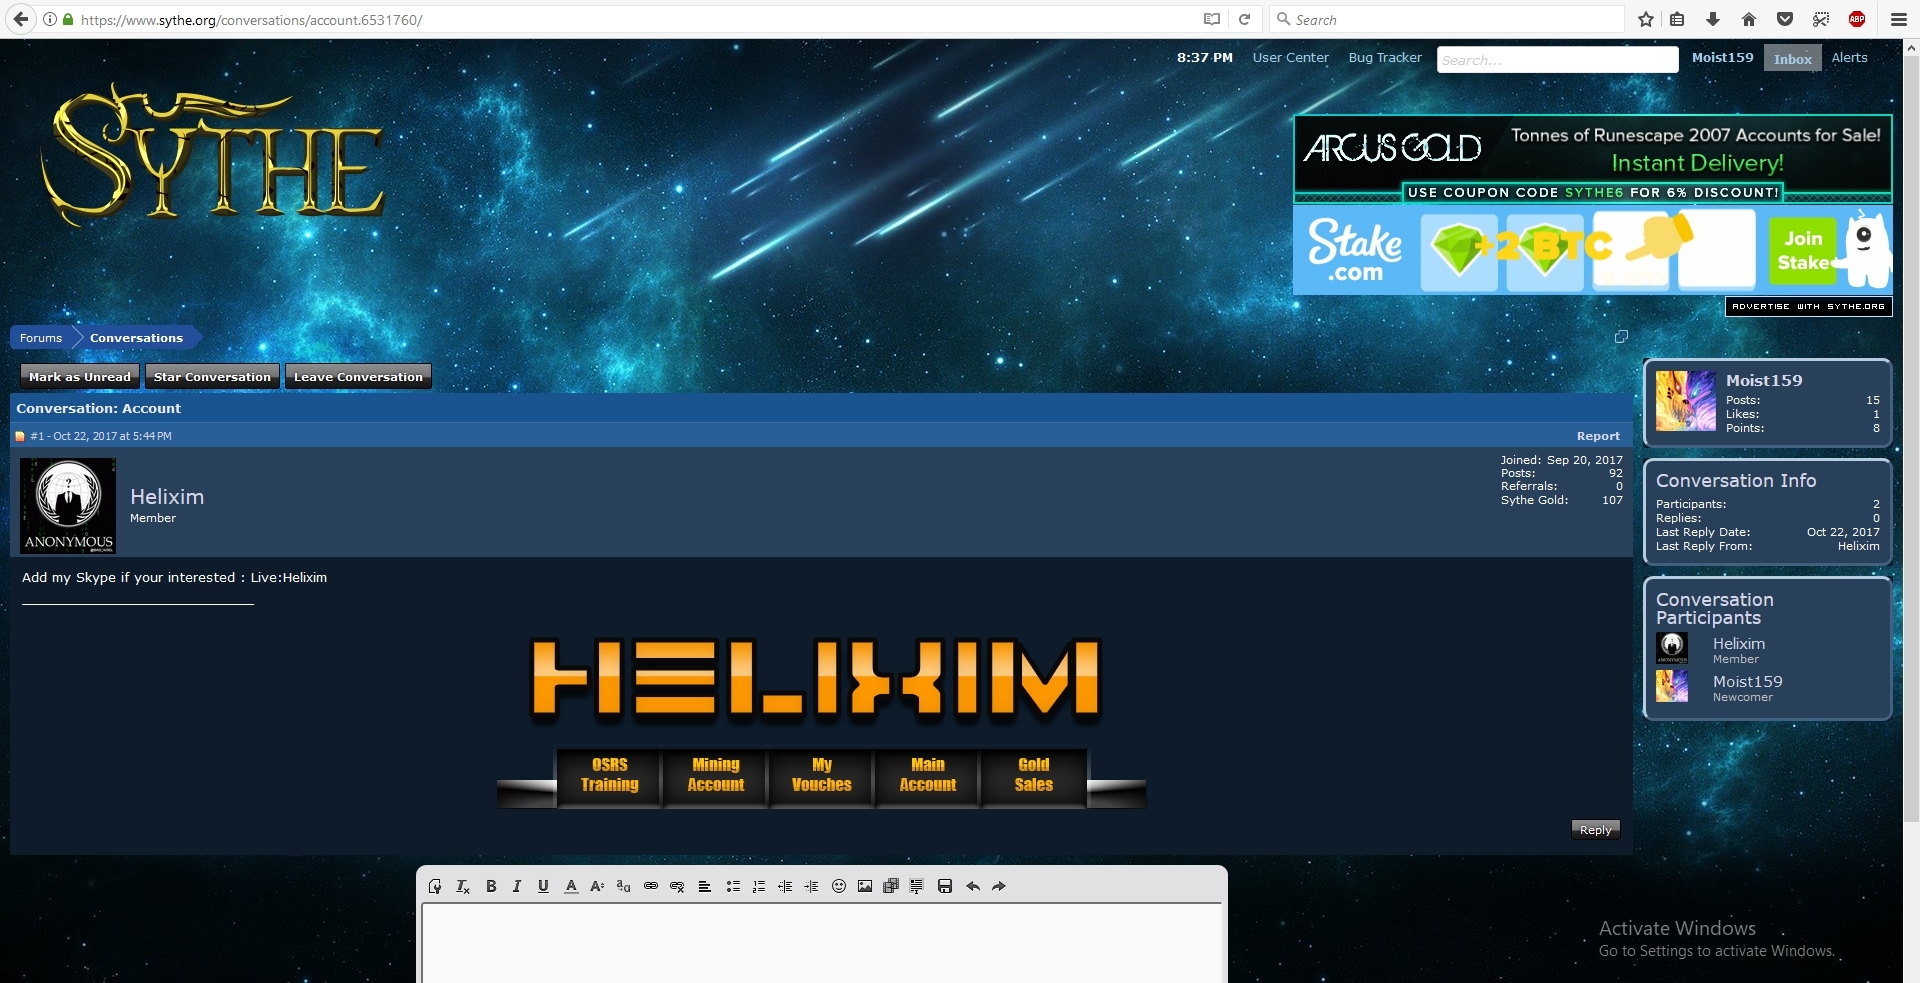Image resolution: width=1920 pixels, height=983 pixels.
Task: Open the Moist159 account menu
Action: [1722, 58]
